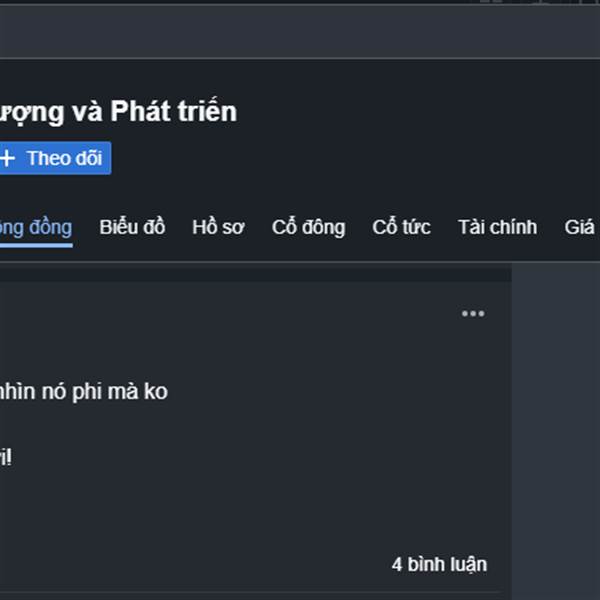
Task: Select the Cổ đông tab
Action: pos(308,227)
